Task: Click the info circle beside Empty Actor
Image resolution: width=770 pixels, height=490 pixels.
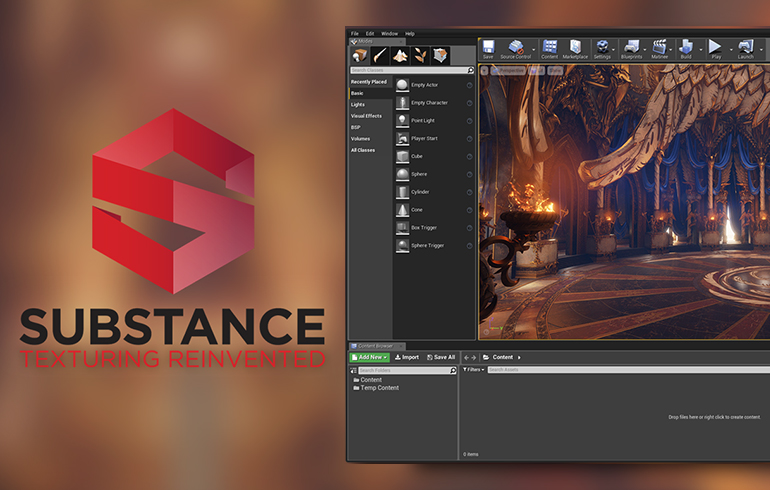Action: coord(469,85)
